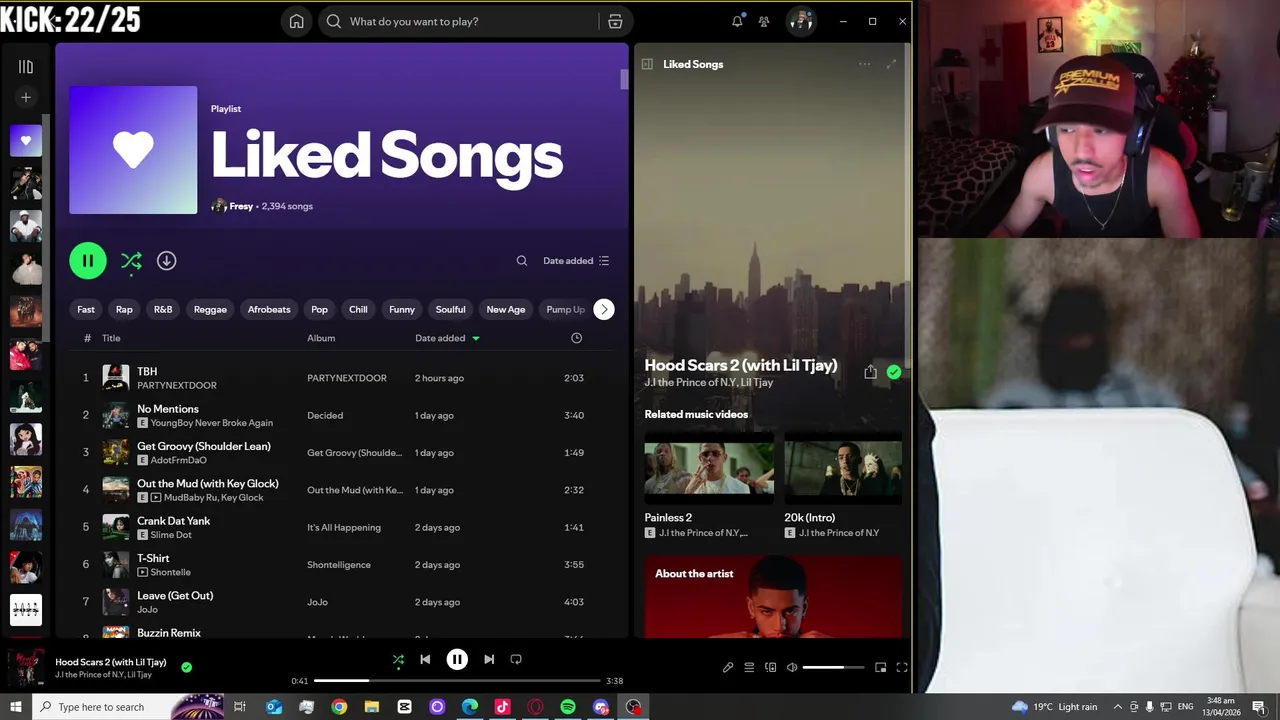The width and height of the screenshot is (1280, 720).
Task: Select the New Age filter chip
Action: (x=506, y=309)
